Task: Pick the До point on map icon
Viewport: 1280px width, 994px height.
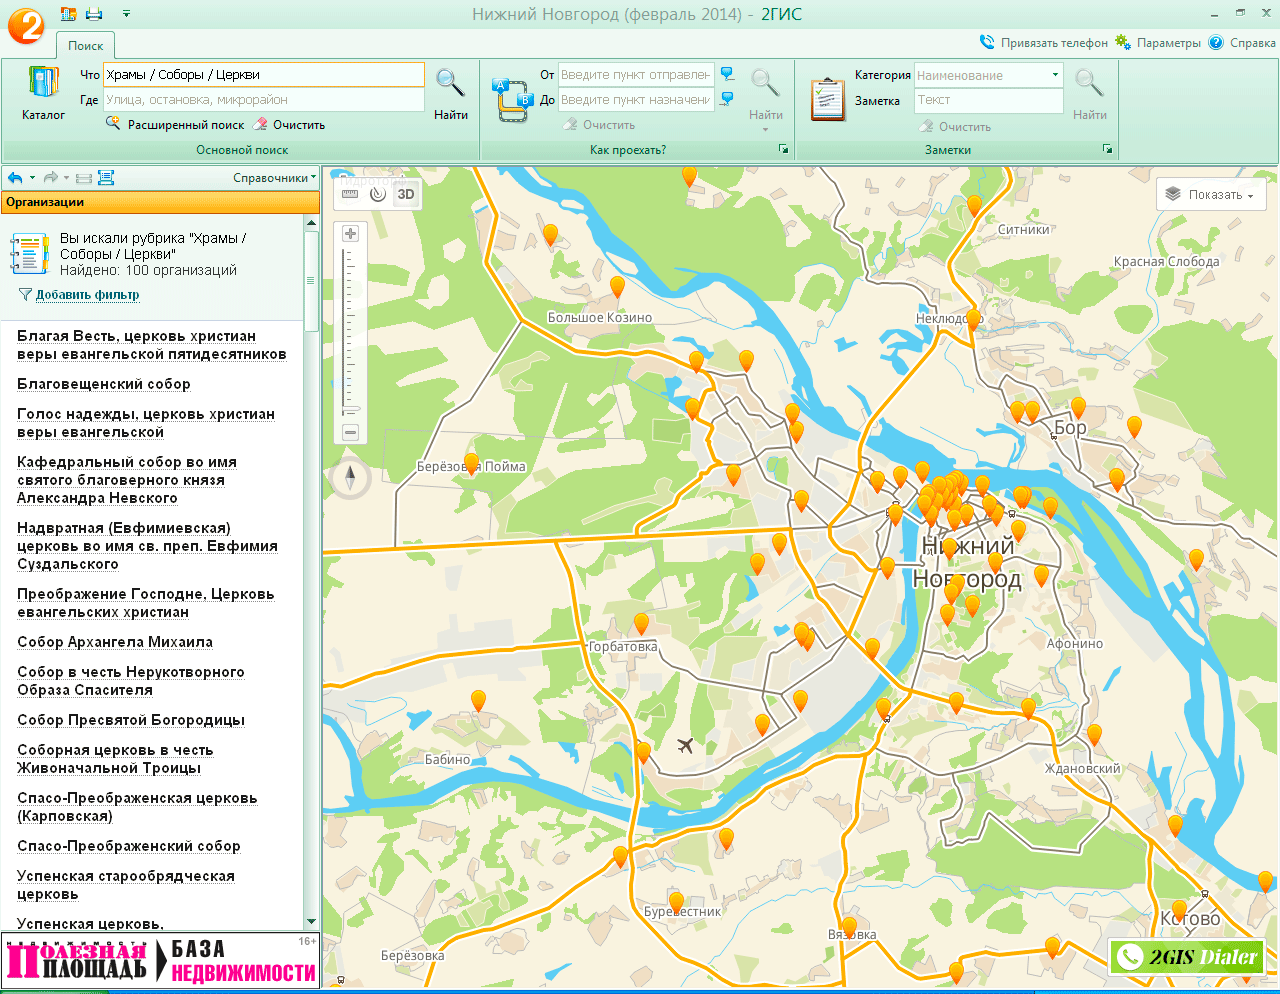Action: (727, 99)
